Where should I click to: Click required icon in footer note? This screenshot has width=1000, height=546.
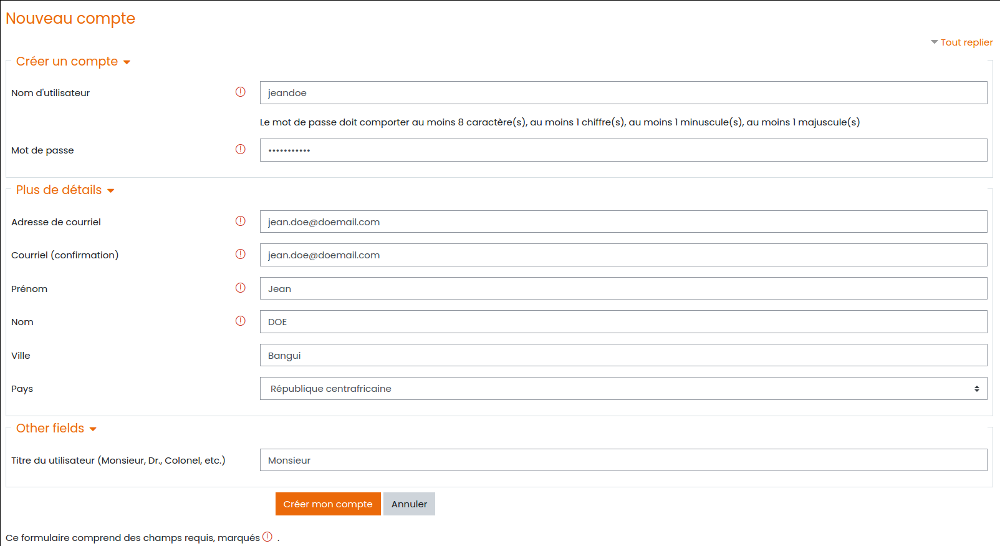(x=267, y=537)
